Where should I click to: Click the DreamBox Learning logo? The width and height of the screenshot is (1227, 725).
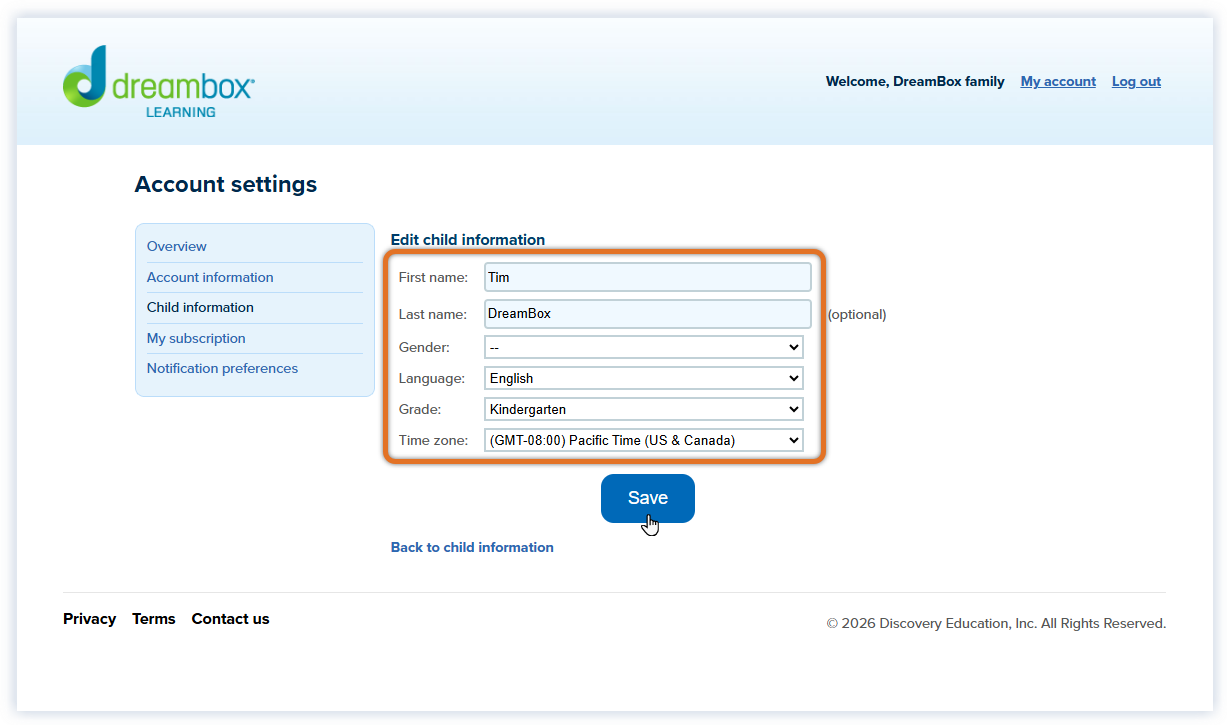[x=159, y=82]
